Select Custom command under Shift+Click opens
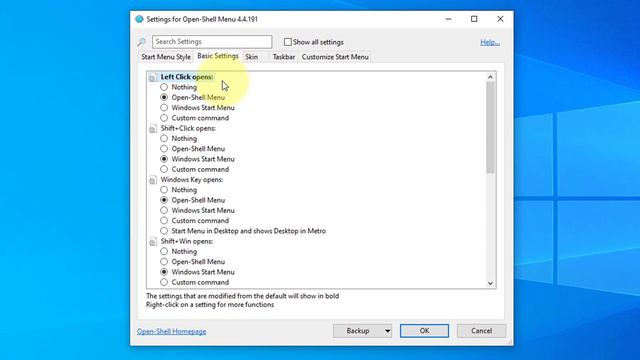Image resolution: width=640 pixels, height=360 pixels. tap(164, 169)
